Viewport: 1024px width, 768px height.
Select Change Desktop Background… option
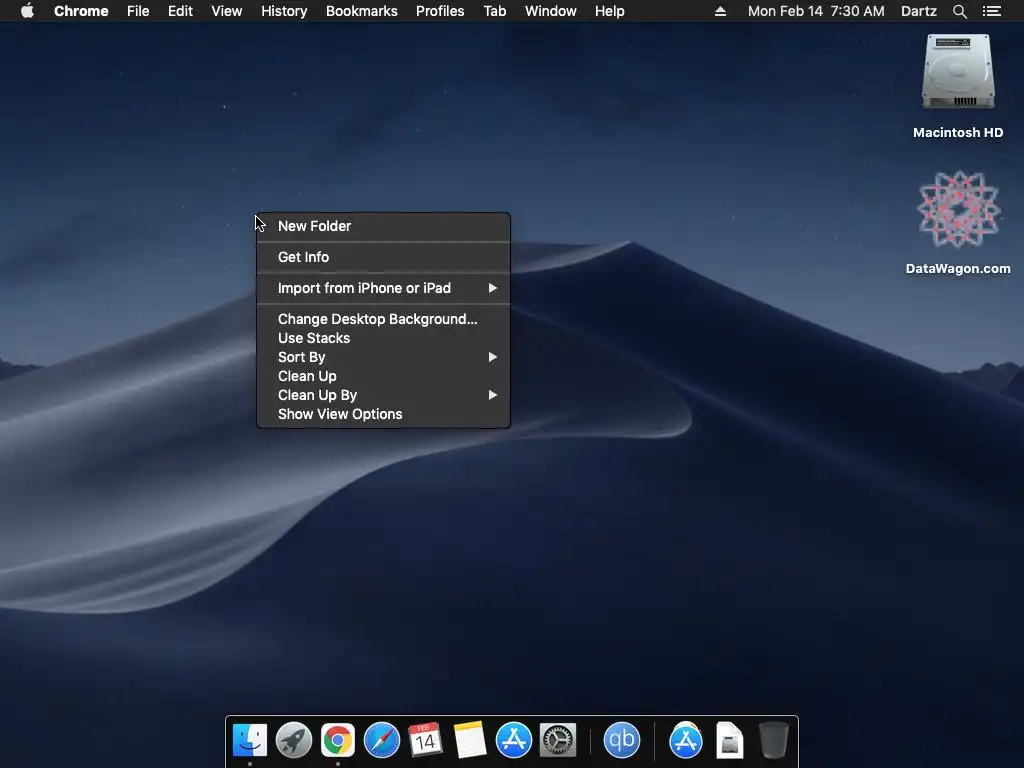pyautogui.click(x=383, y=319)
